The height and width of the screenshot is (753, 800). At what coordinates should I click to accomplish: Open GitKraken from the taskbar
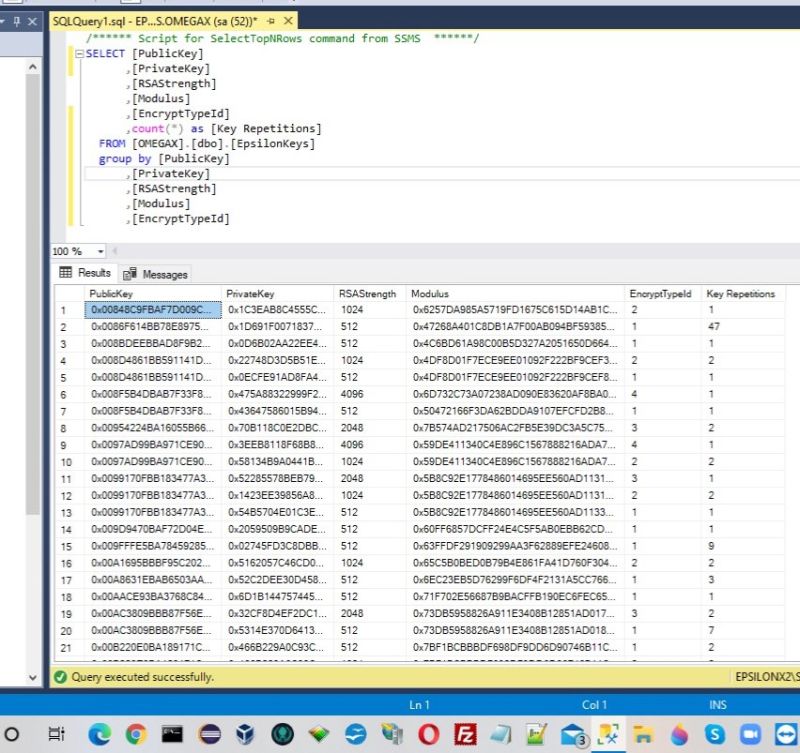[x=282, y=734]
